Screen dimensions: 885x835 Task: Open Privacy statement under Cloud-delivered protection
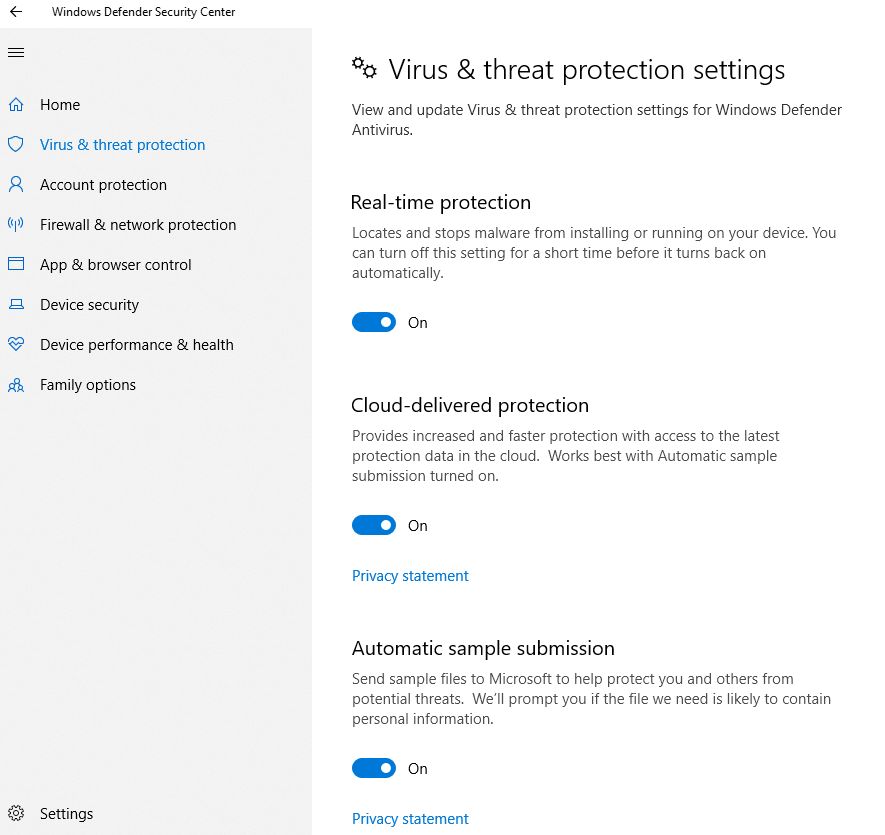click(x=410, y=576)
